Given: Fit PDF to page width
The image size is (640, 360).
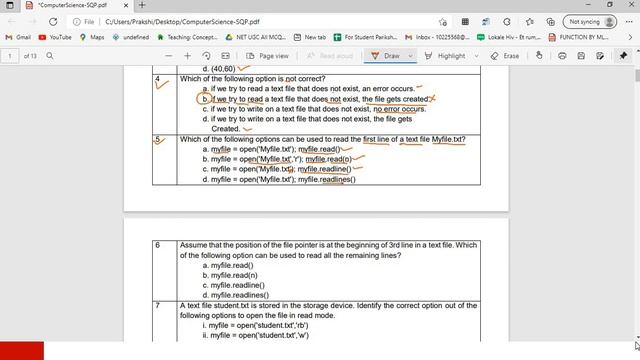Looking at the screenshot, I should coord(225,56).
